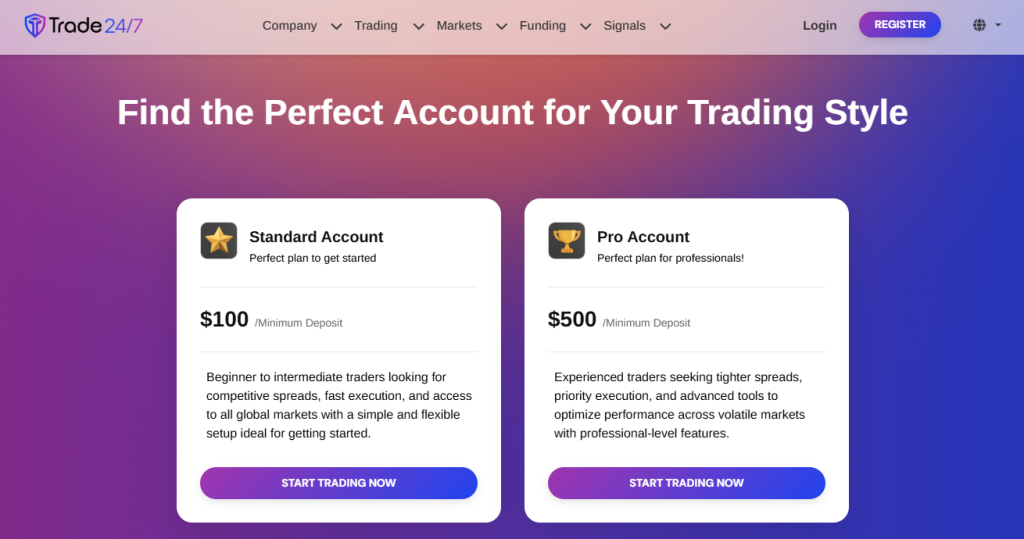Expand the Funding menu chevron

(585, 26)
